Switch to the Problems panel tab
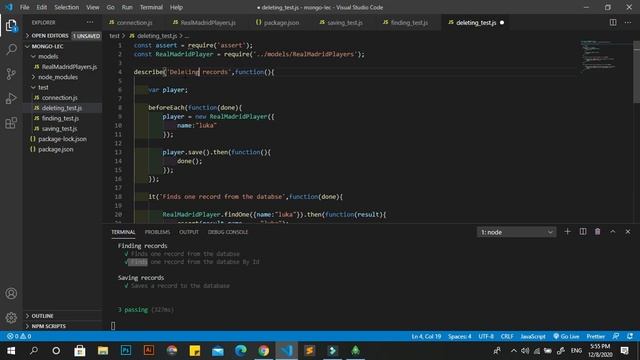Screen dimensions: 640x360 tap(157, 232)
